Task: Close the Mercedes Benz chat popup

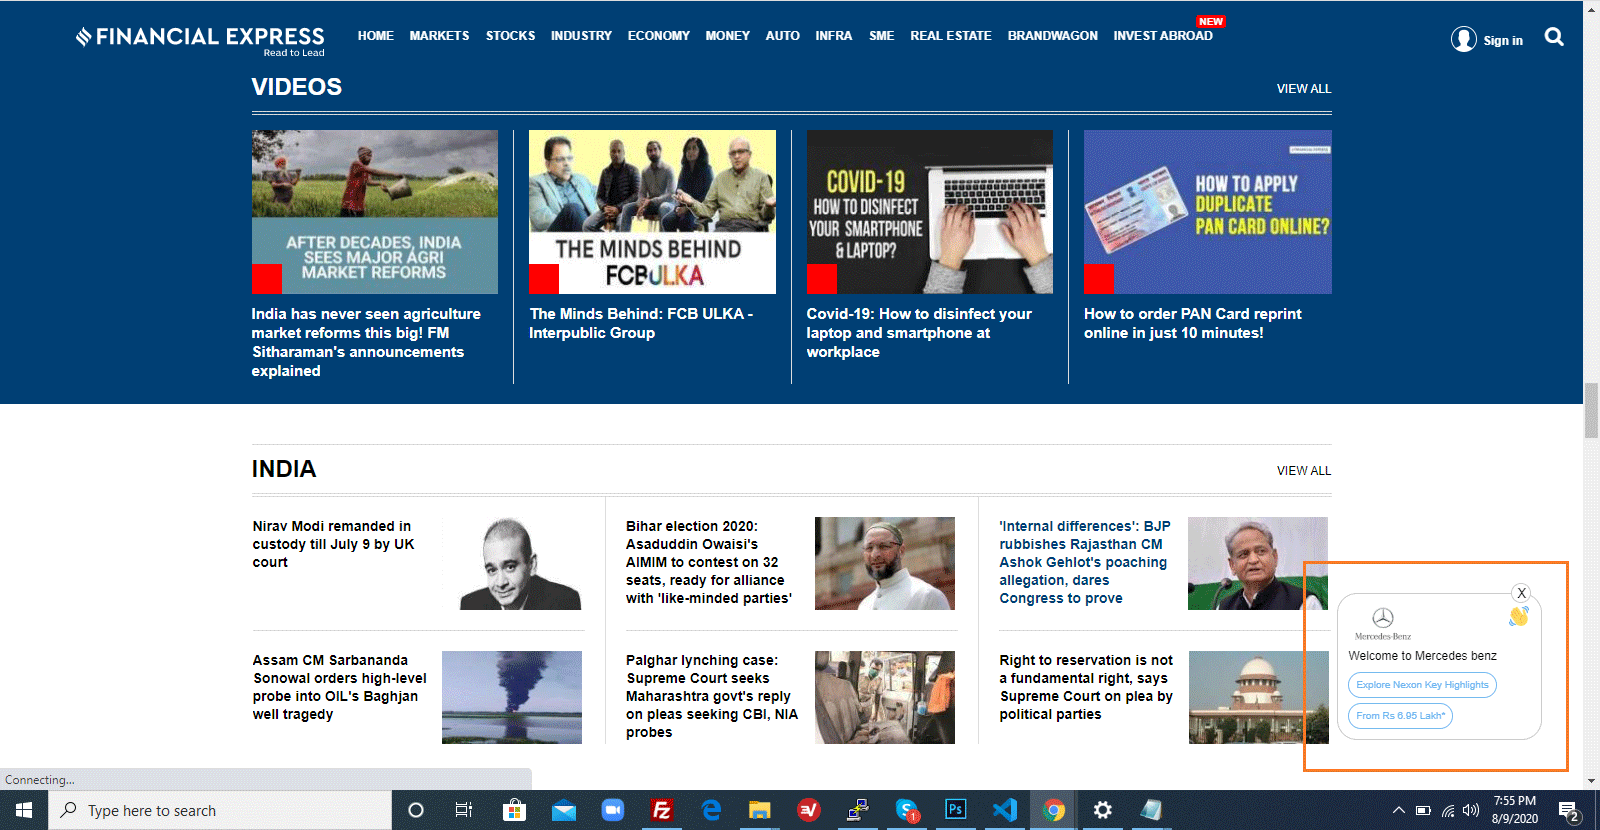Action: click(x=1522, y=593)
